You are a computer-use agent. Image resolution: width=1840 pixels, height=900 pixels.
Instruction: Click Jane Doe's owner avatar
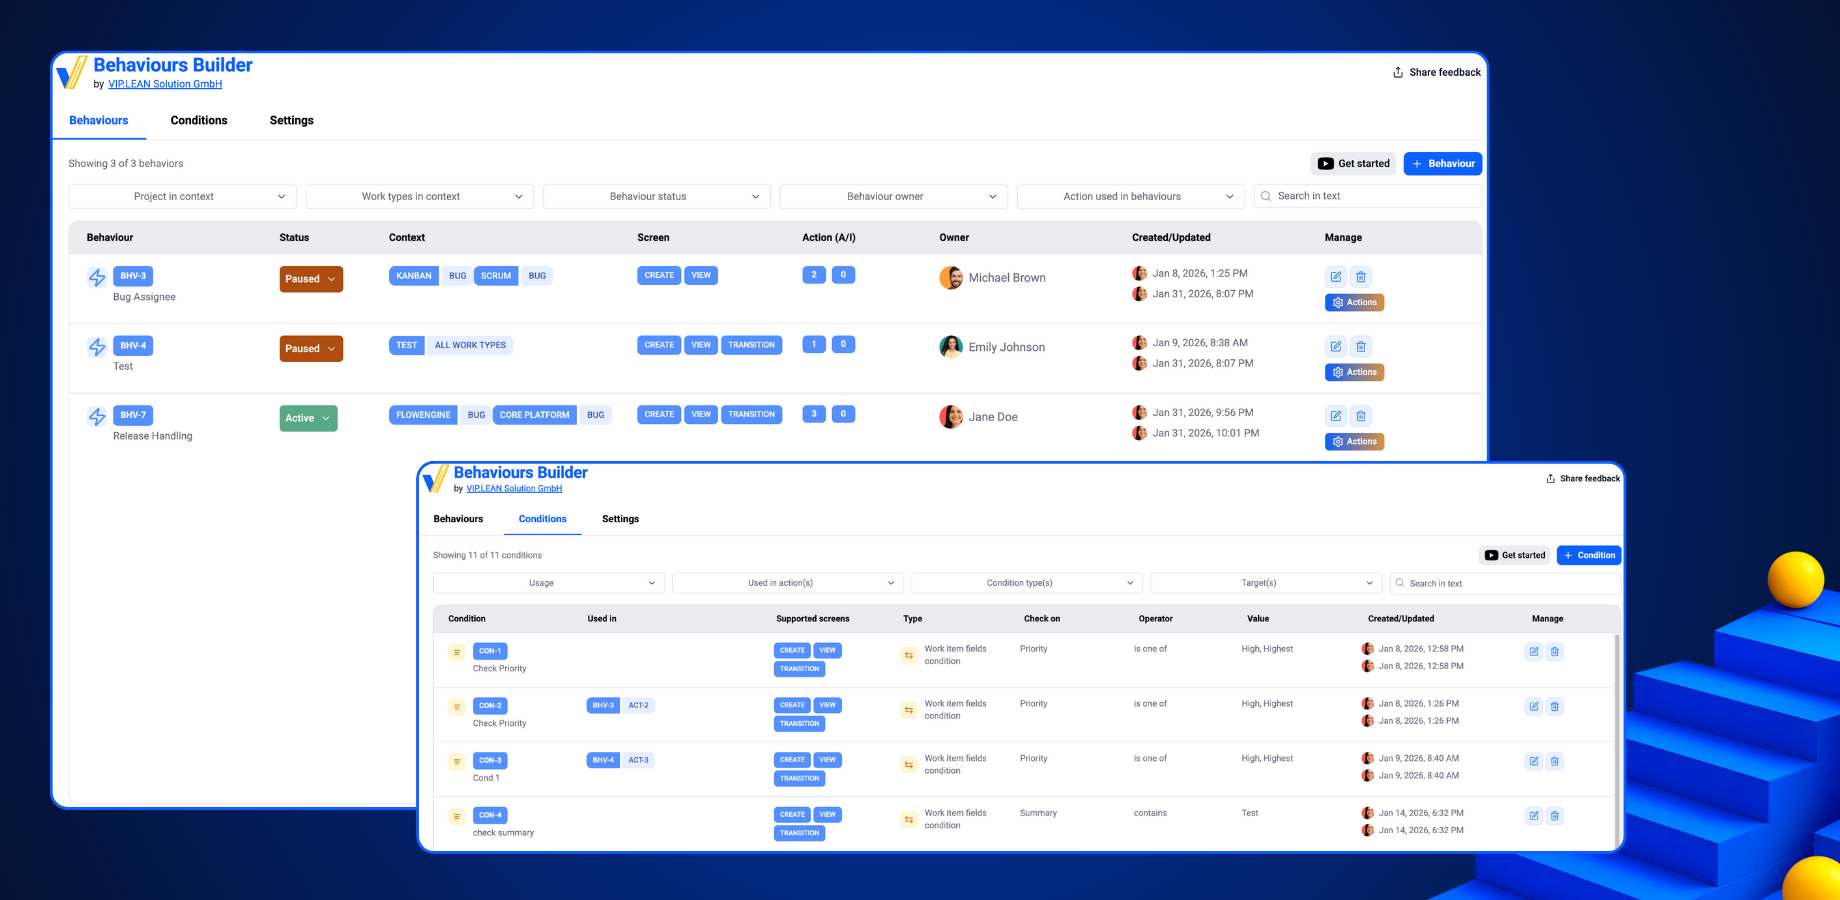[x=951, y=416]
